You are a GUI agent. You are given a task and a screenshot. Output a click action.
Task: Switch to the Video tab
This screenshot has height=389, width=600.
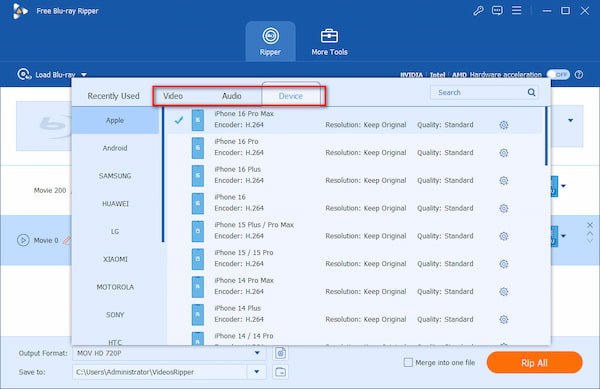pos(173,96)
